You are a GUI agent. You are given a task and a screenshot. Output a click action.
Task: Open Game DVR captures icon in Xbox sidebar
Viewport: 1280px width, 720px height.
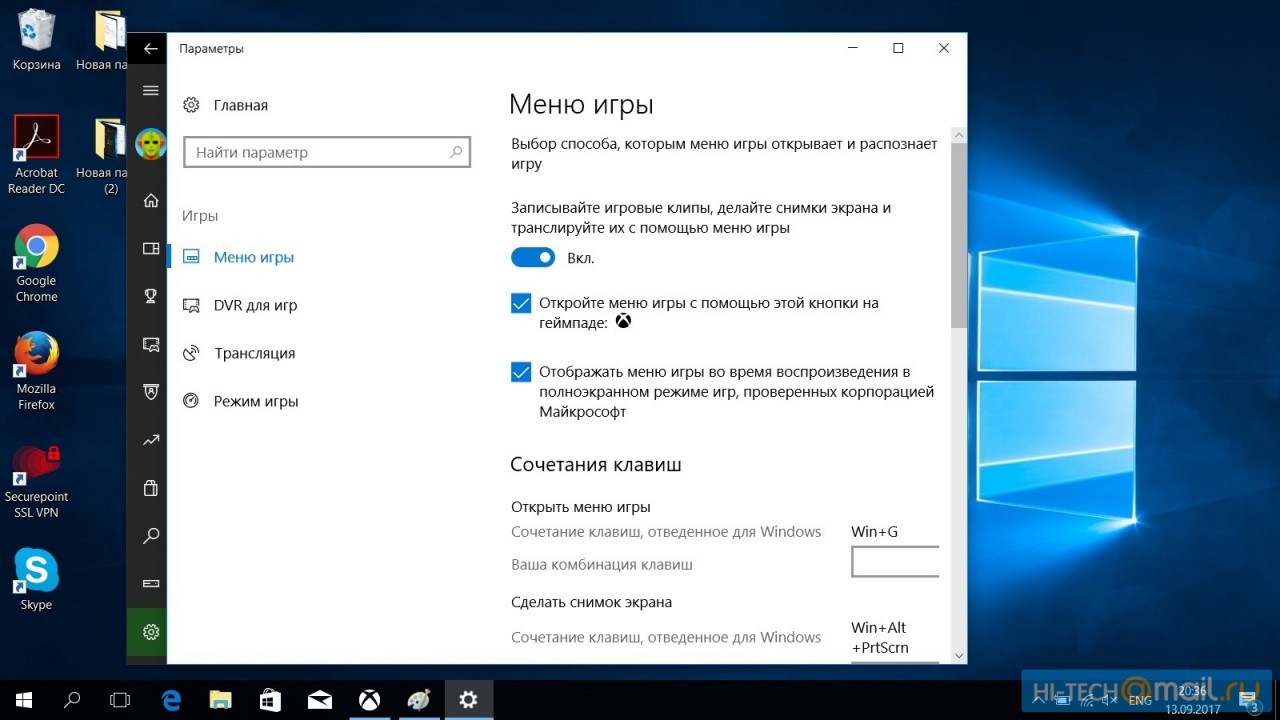(151, 344)
